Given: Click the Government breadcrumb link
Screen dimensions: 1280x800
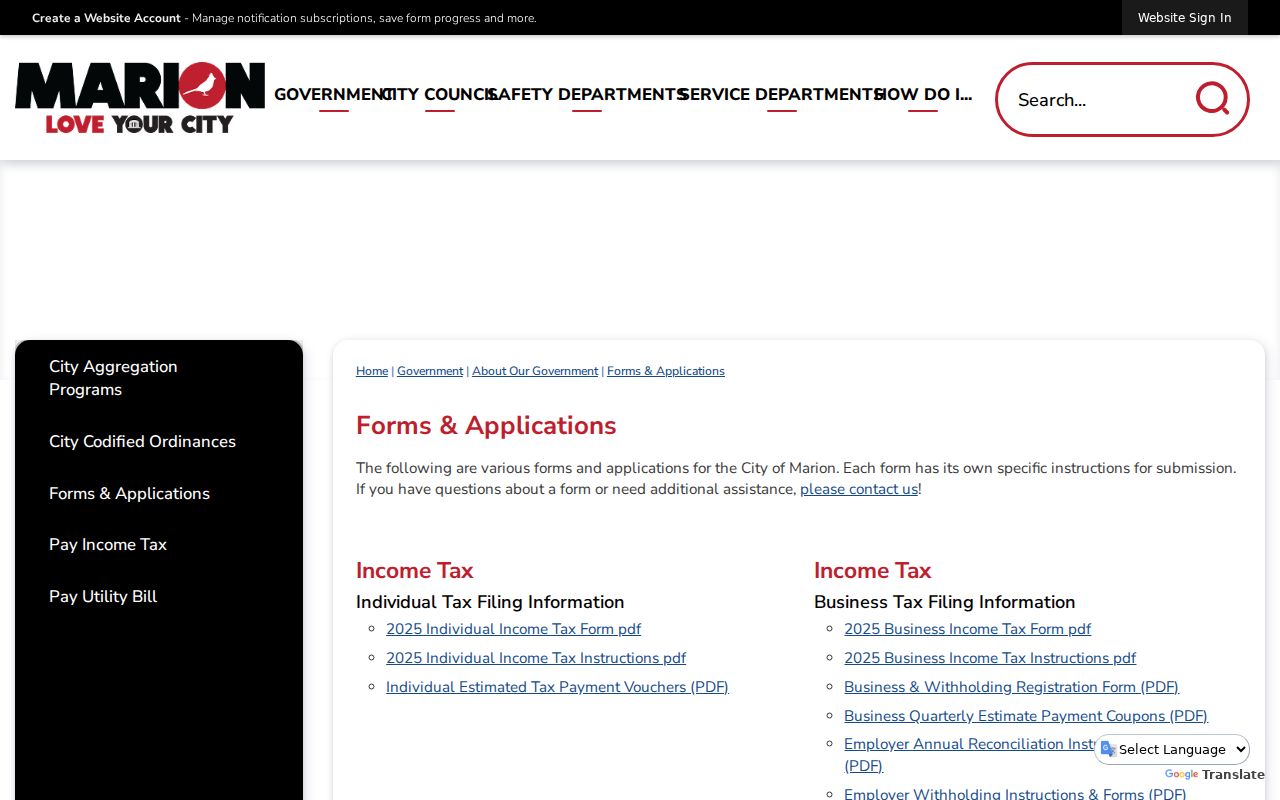Looking at the screenshot, I should tap(430, 371).
